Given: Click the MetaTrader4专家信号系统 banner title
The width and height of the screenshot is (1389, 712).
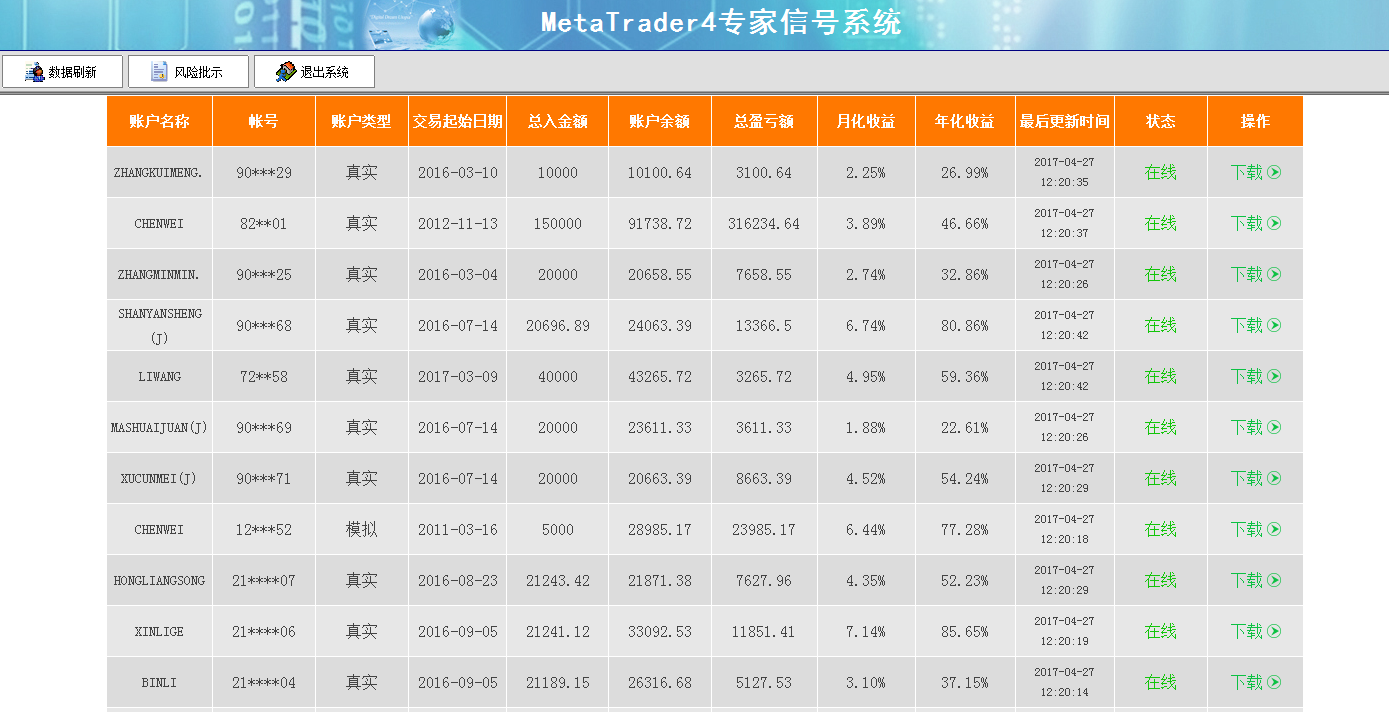Looking at the screenshot, I should [721, 22].
